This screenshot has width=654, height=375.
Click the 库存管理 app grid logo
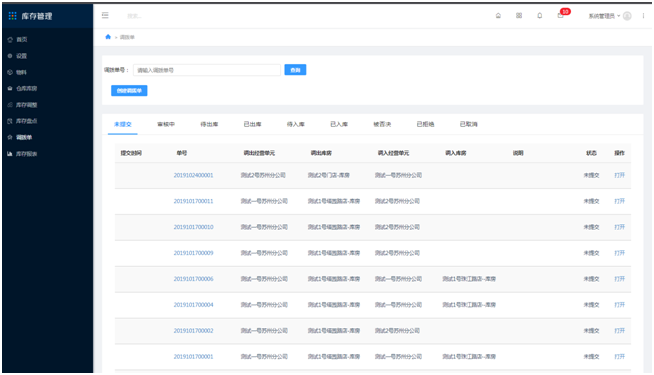[x=13, y=16]
